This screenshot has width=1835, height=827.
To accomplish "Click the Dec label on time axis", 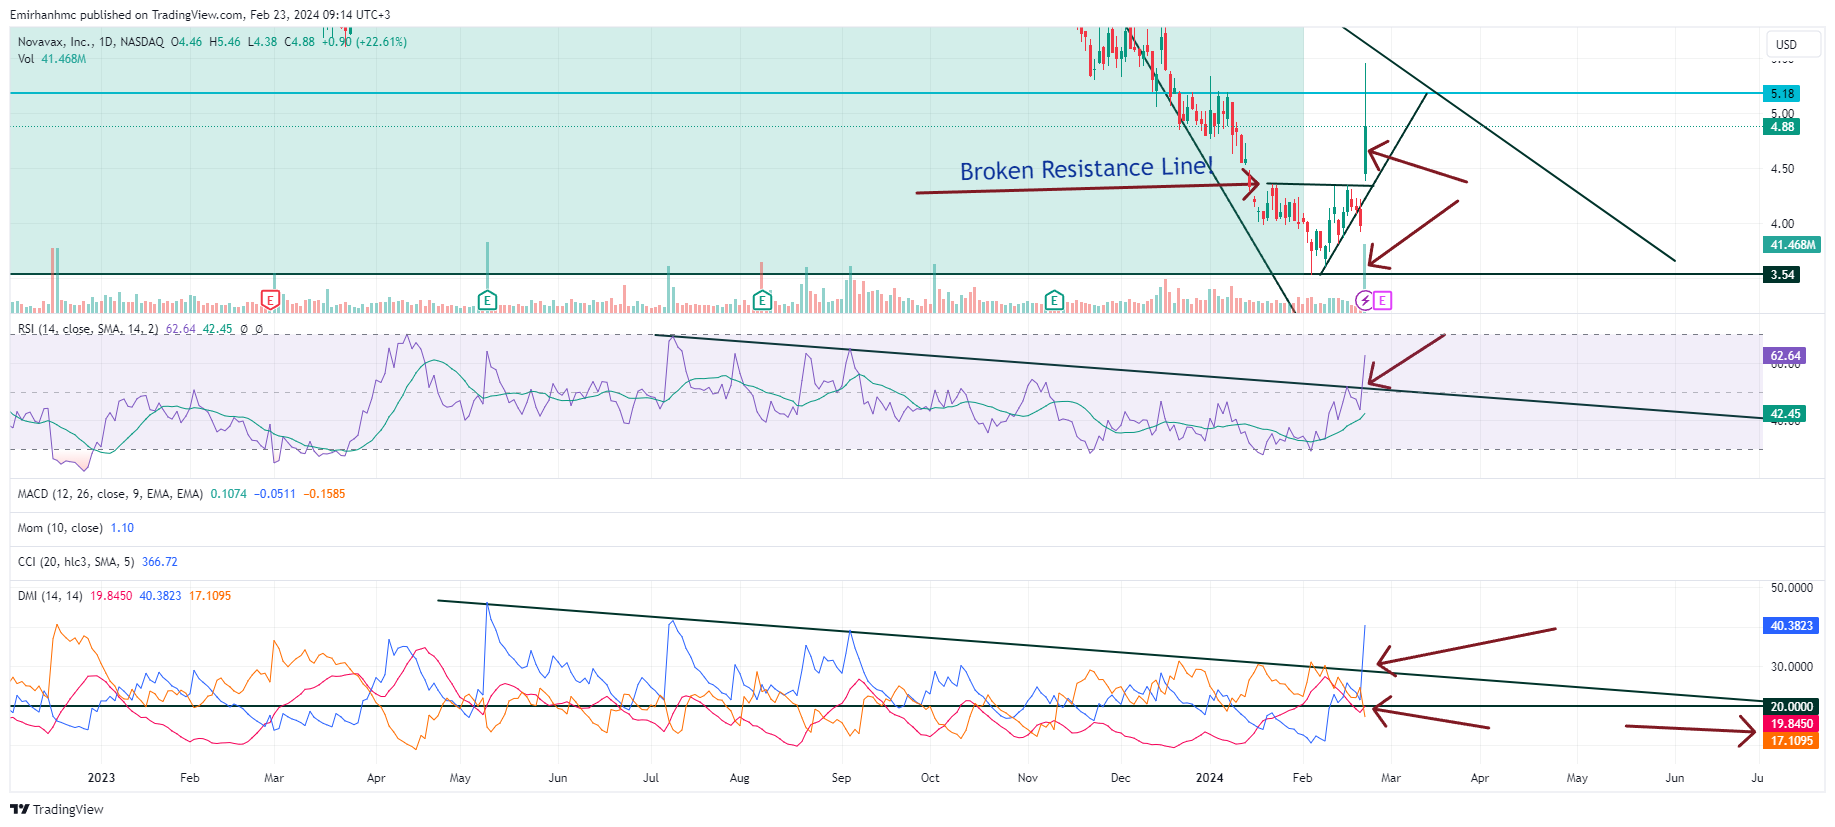I will click(1120, 777).
